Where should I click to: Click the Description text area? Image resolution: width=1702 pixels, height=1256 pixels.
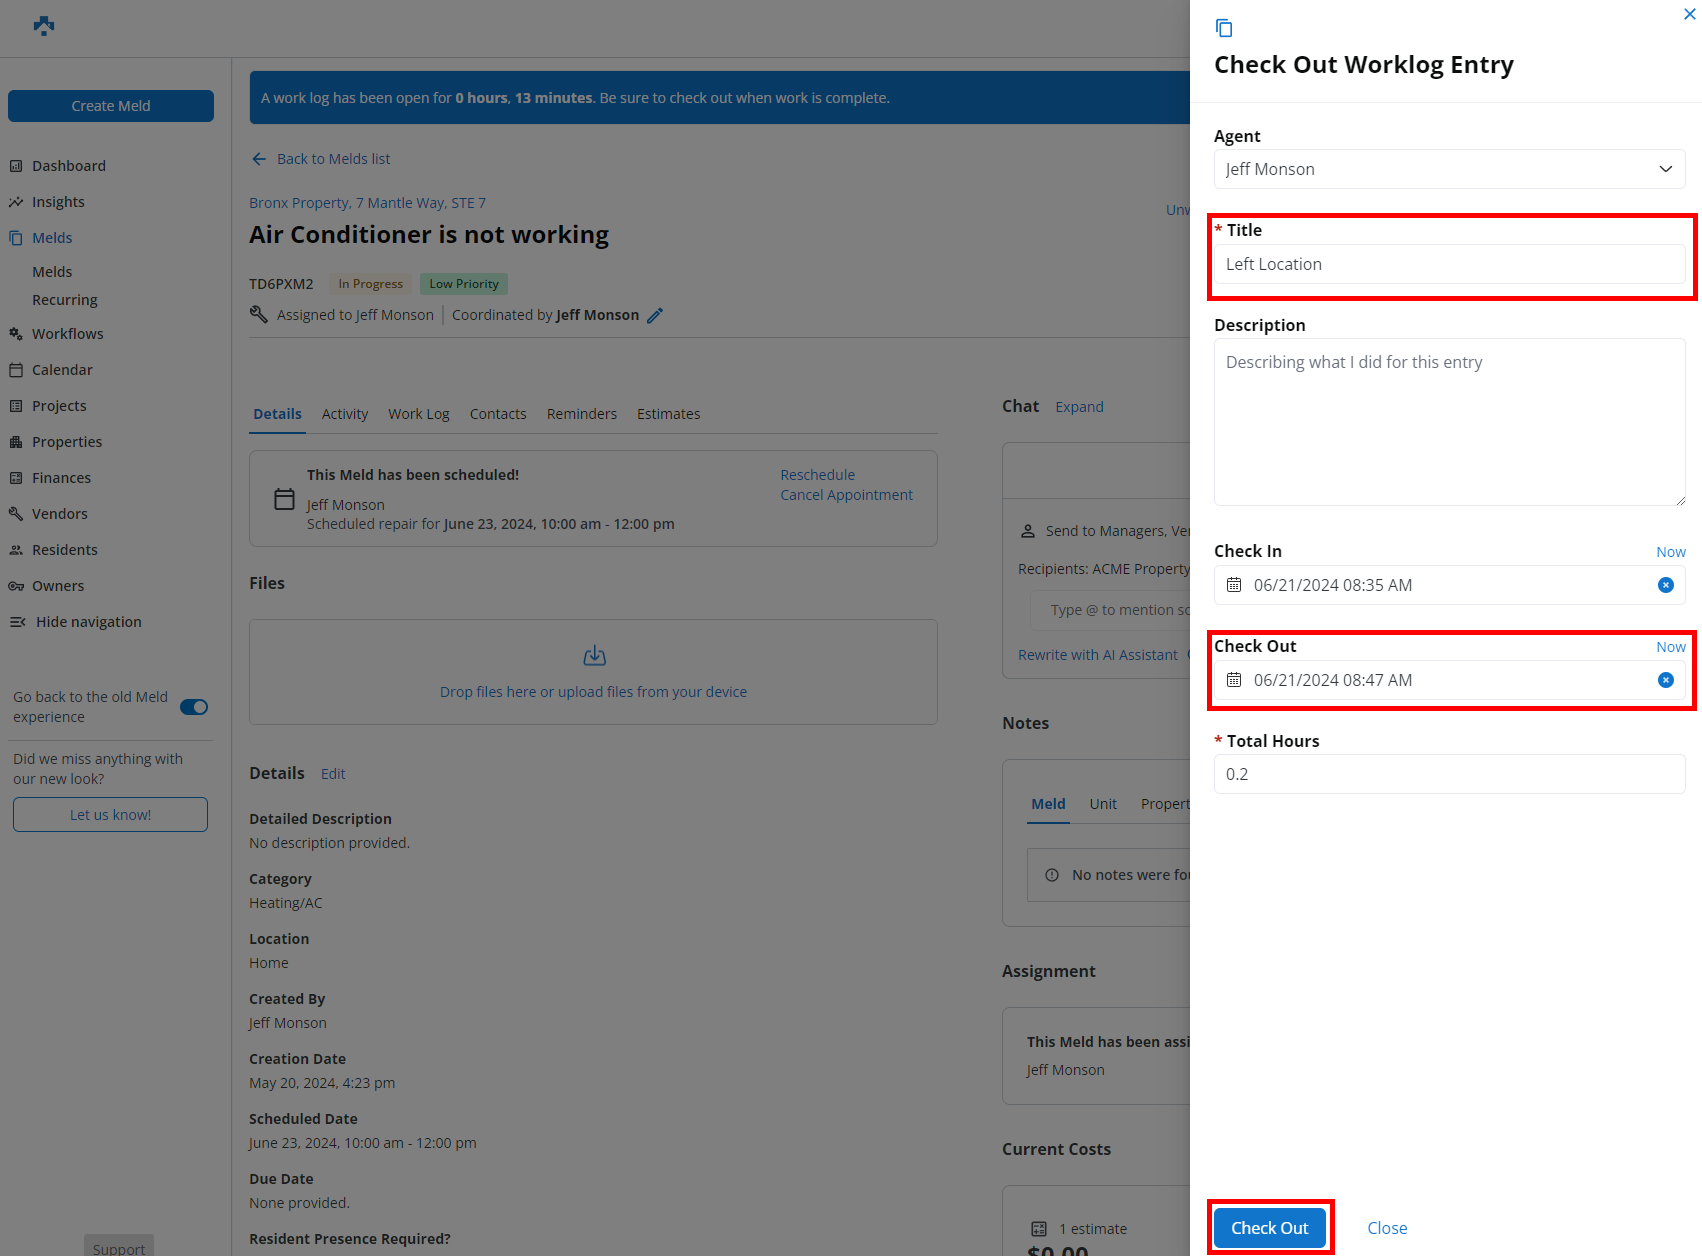(1449, 421)
